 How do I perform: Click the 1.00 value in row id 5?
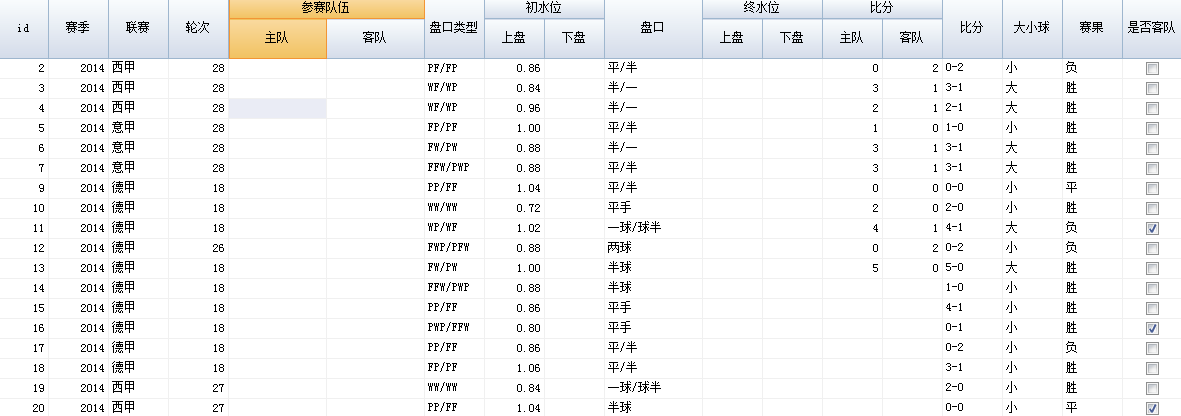pos(514,129)
